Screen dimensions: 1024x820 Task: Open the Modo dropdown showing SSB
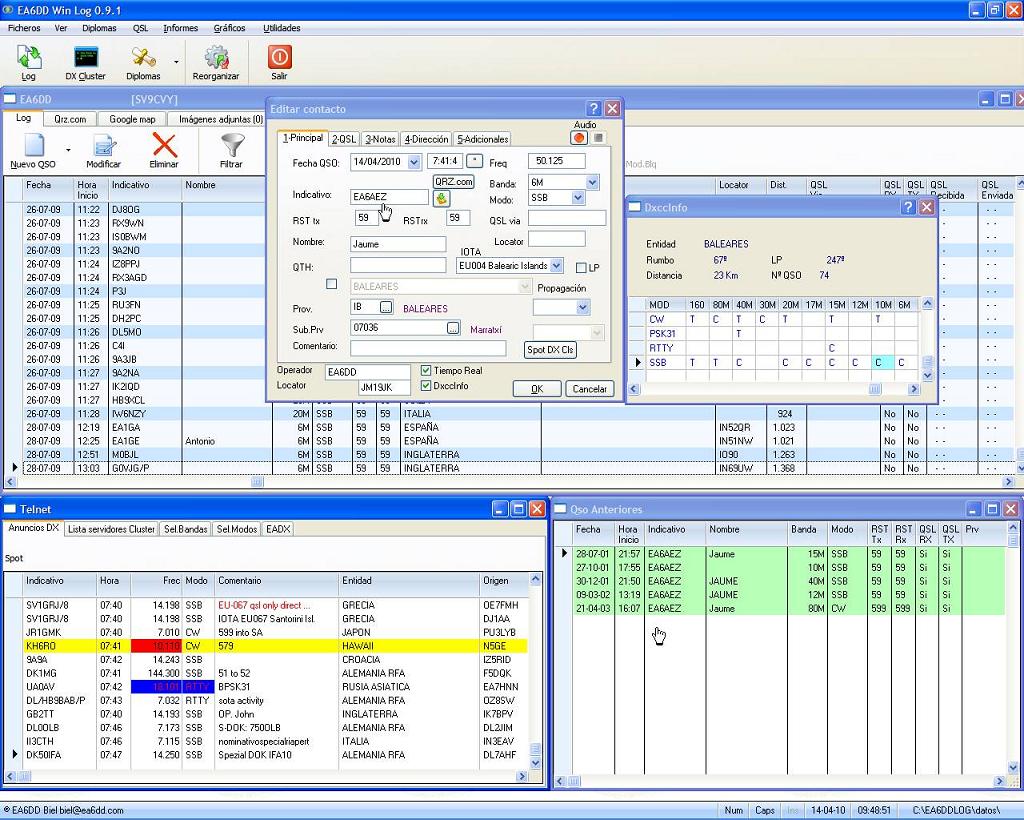pos(578,198)
